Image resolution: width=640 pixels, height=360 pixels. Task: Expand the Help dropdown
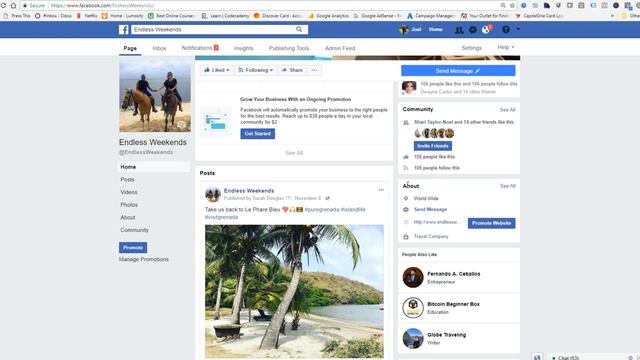(506, 47)
